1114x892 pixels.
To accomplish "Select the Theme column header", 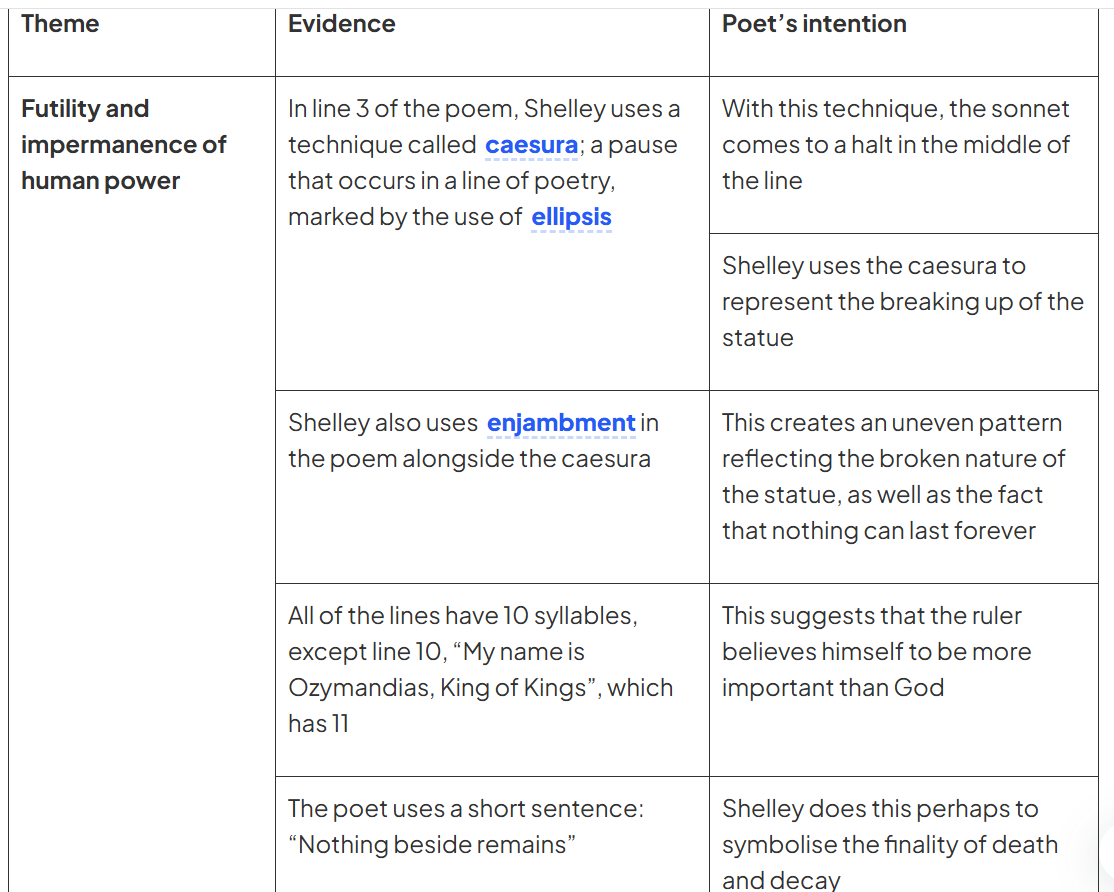I will [60, 23].
